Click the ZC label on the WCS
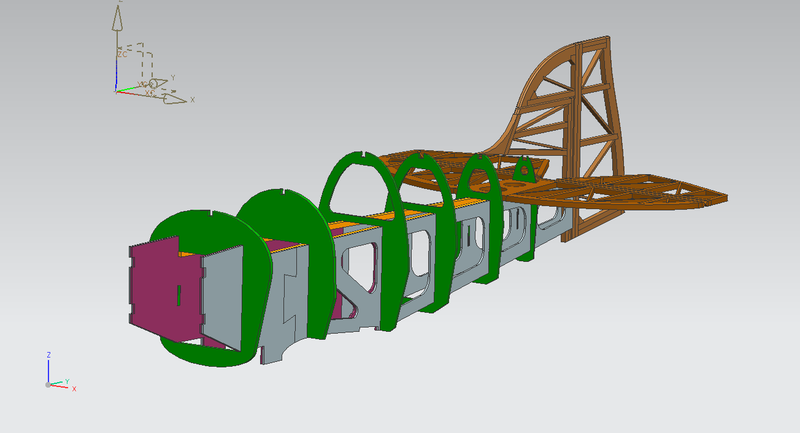This screenshot has width=800, height=433. [122, 54]
